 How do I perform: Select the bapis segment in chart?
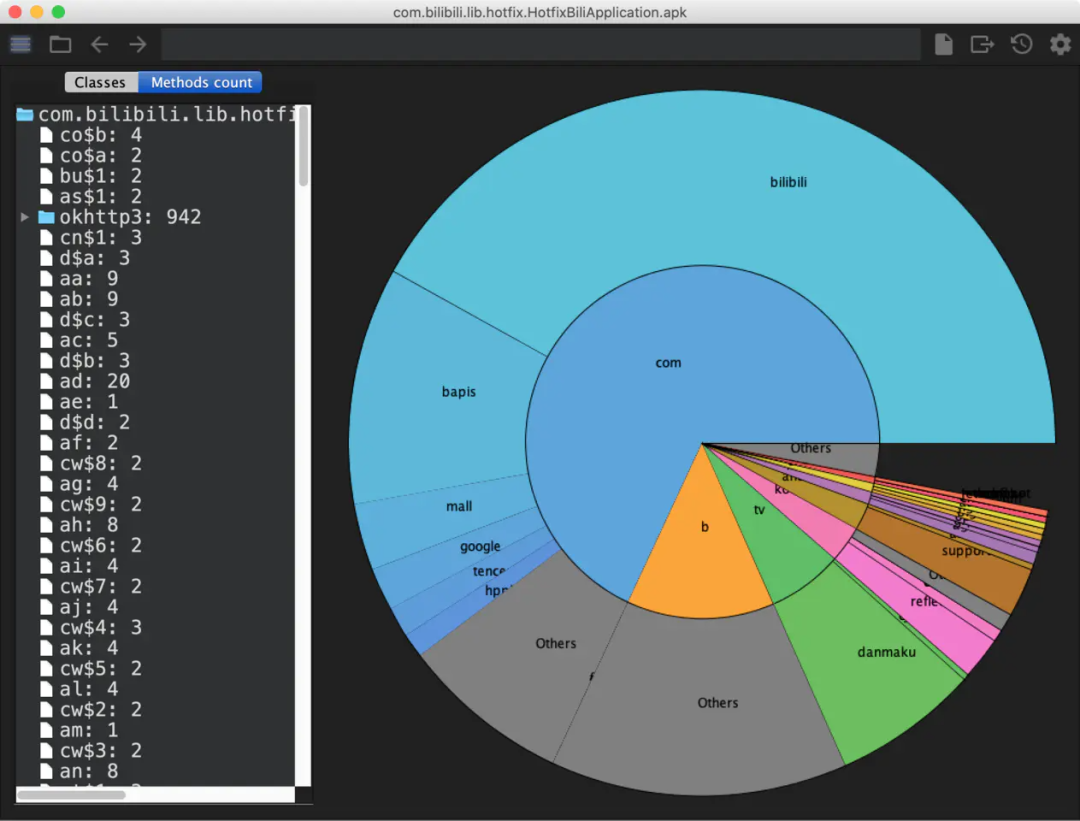[459, 391]
